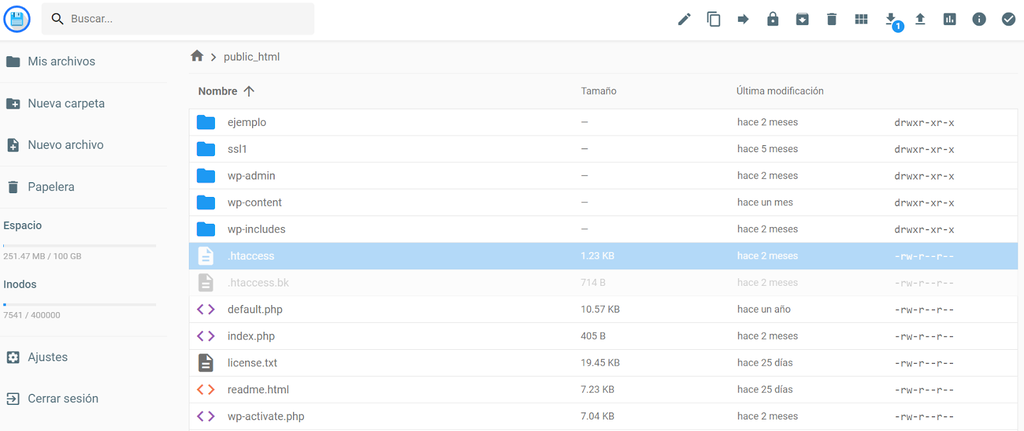Image resolution: width=1024 pixels, height=431 pixels.
Task: Click the upload icon in toolbar
Action: (x=920, y=19)
